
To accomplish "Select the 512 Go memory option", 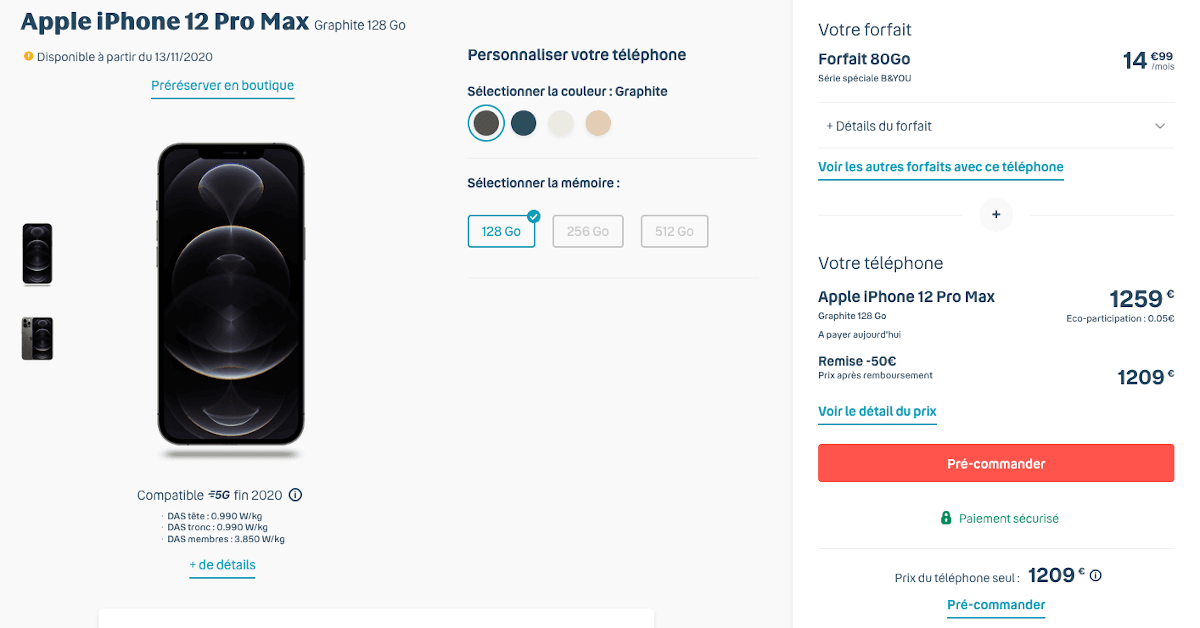I will click(674, 230).
